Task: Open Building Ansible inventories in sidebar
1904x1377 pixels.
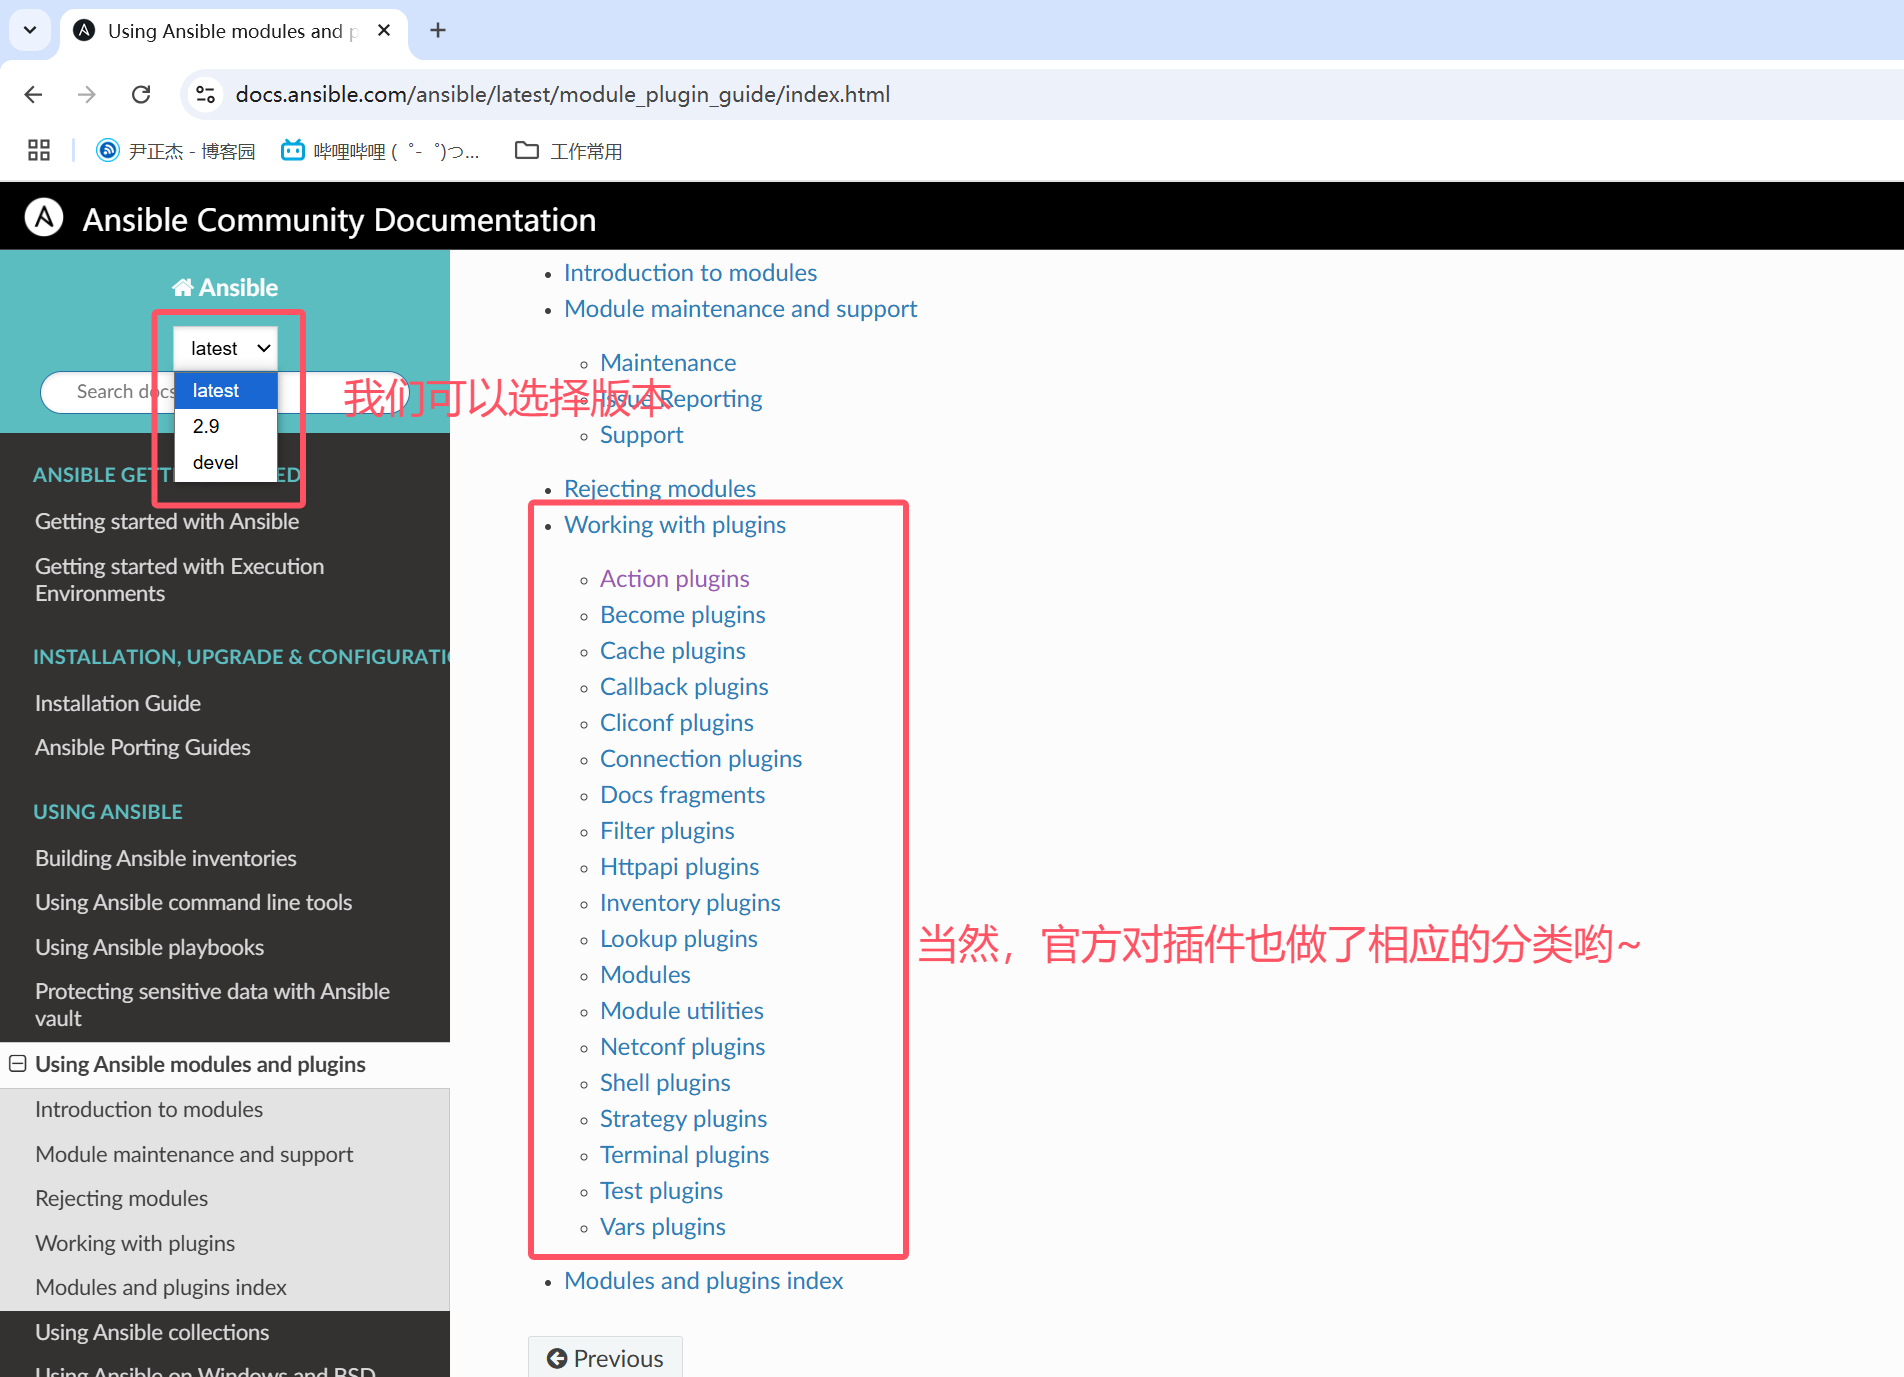Action: (166, 858)
